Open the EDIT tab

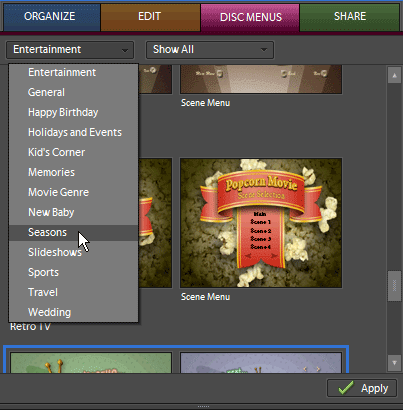[150, 17]
